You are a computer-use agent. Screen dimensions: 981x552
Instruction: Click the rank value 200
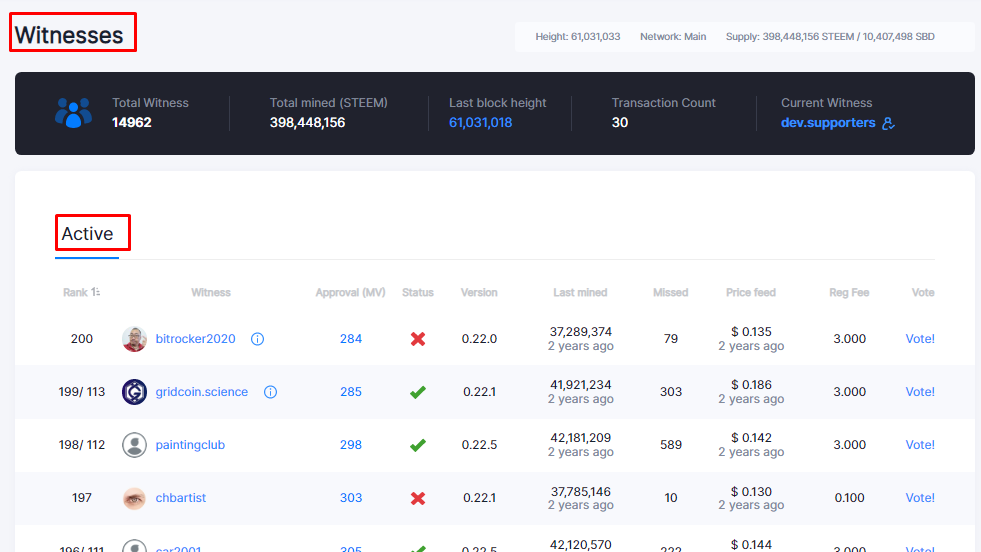(x=81, y=339)
